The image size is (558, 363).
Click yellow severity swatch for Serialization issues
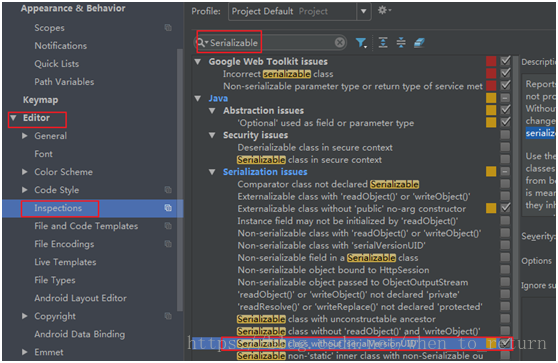point(491,172)
